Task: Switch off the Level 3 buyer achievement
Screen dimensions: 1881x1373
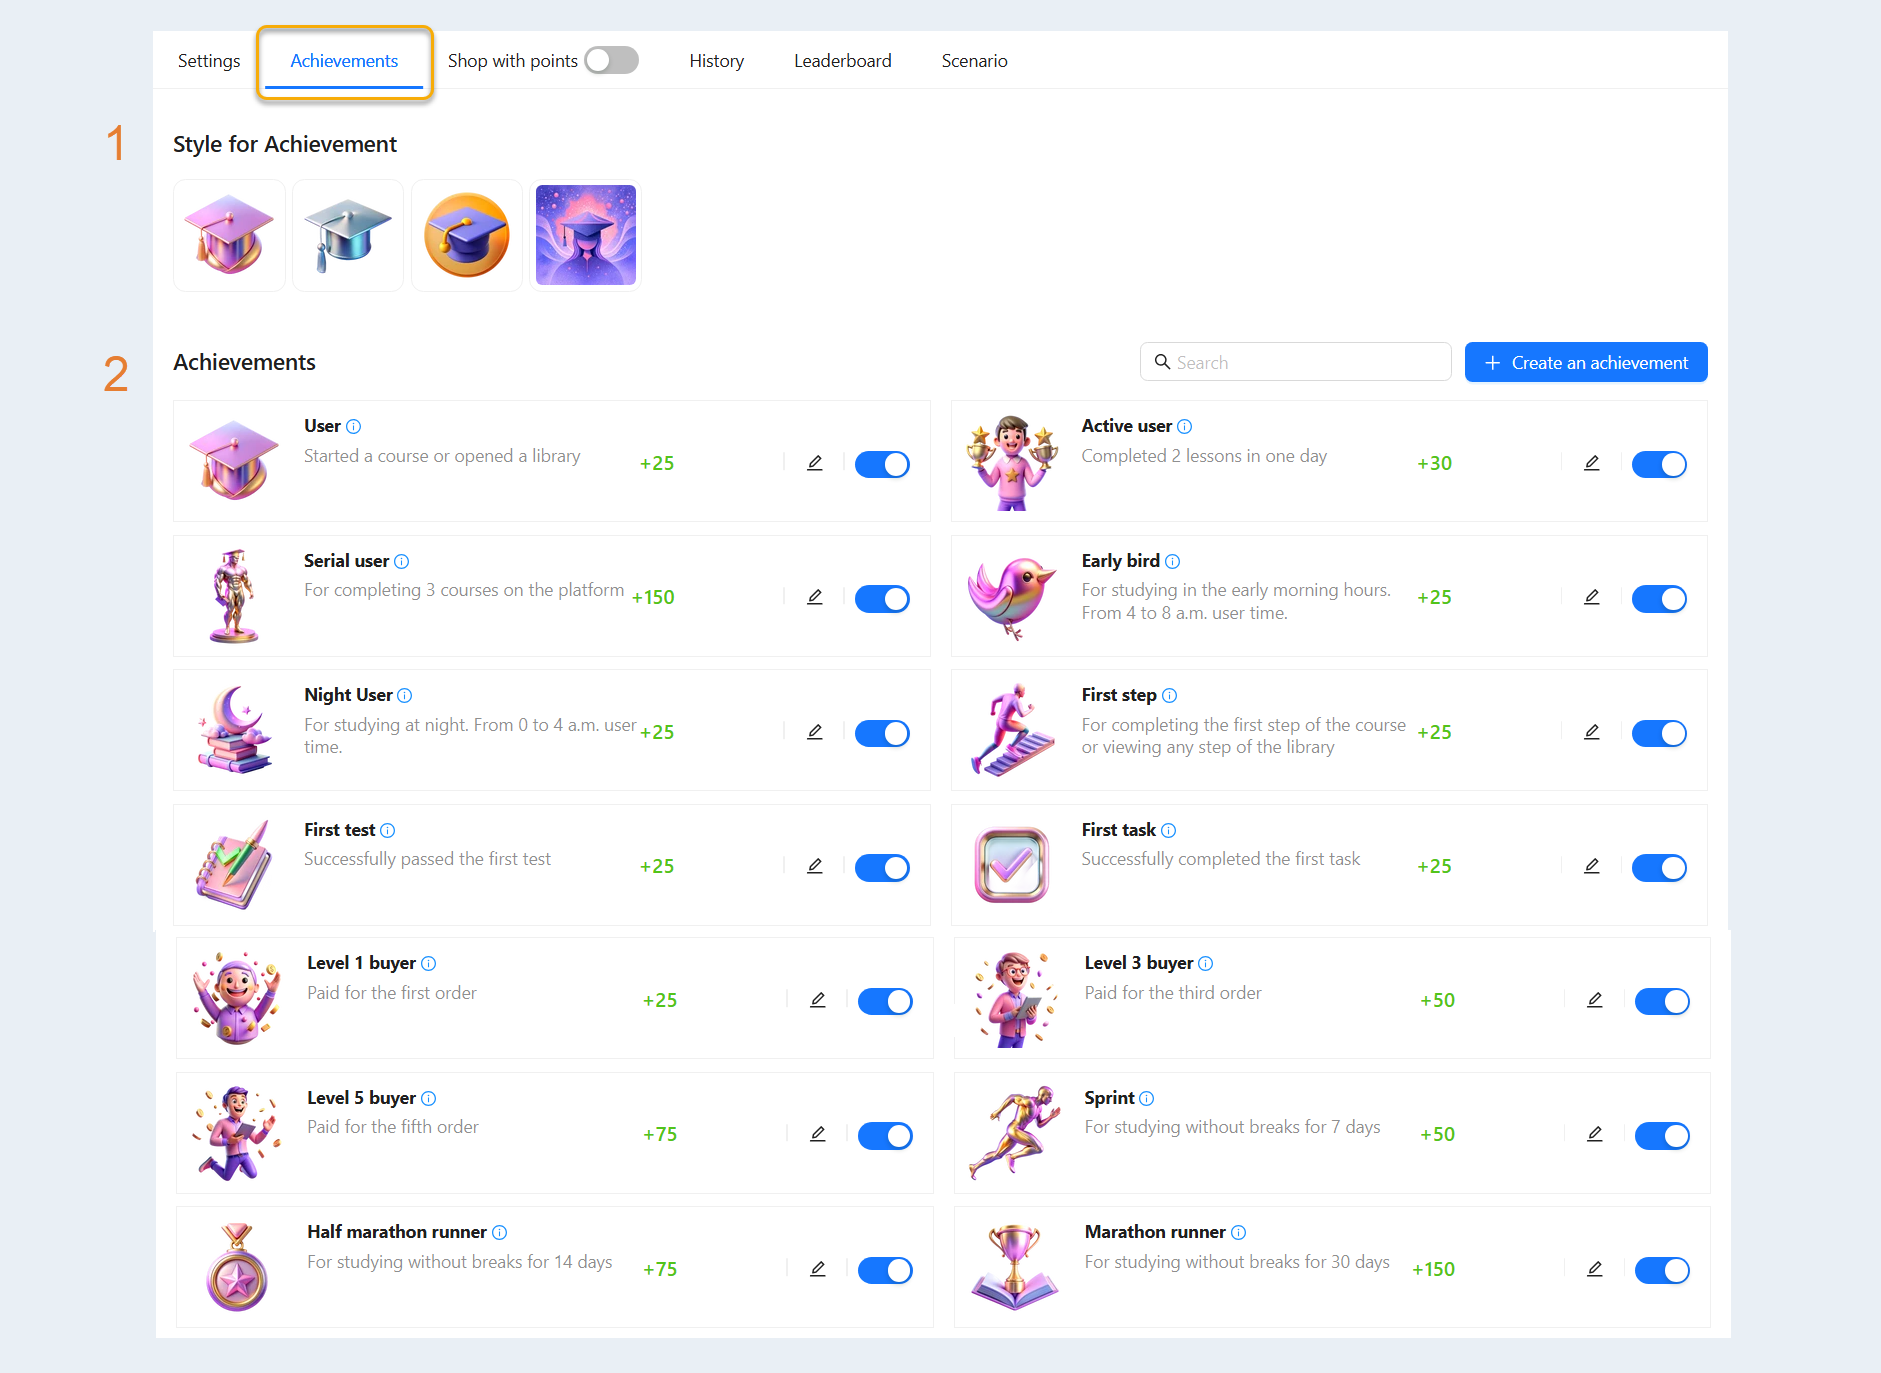Action: [1662, 1001]
